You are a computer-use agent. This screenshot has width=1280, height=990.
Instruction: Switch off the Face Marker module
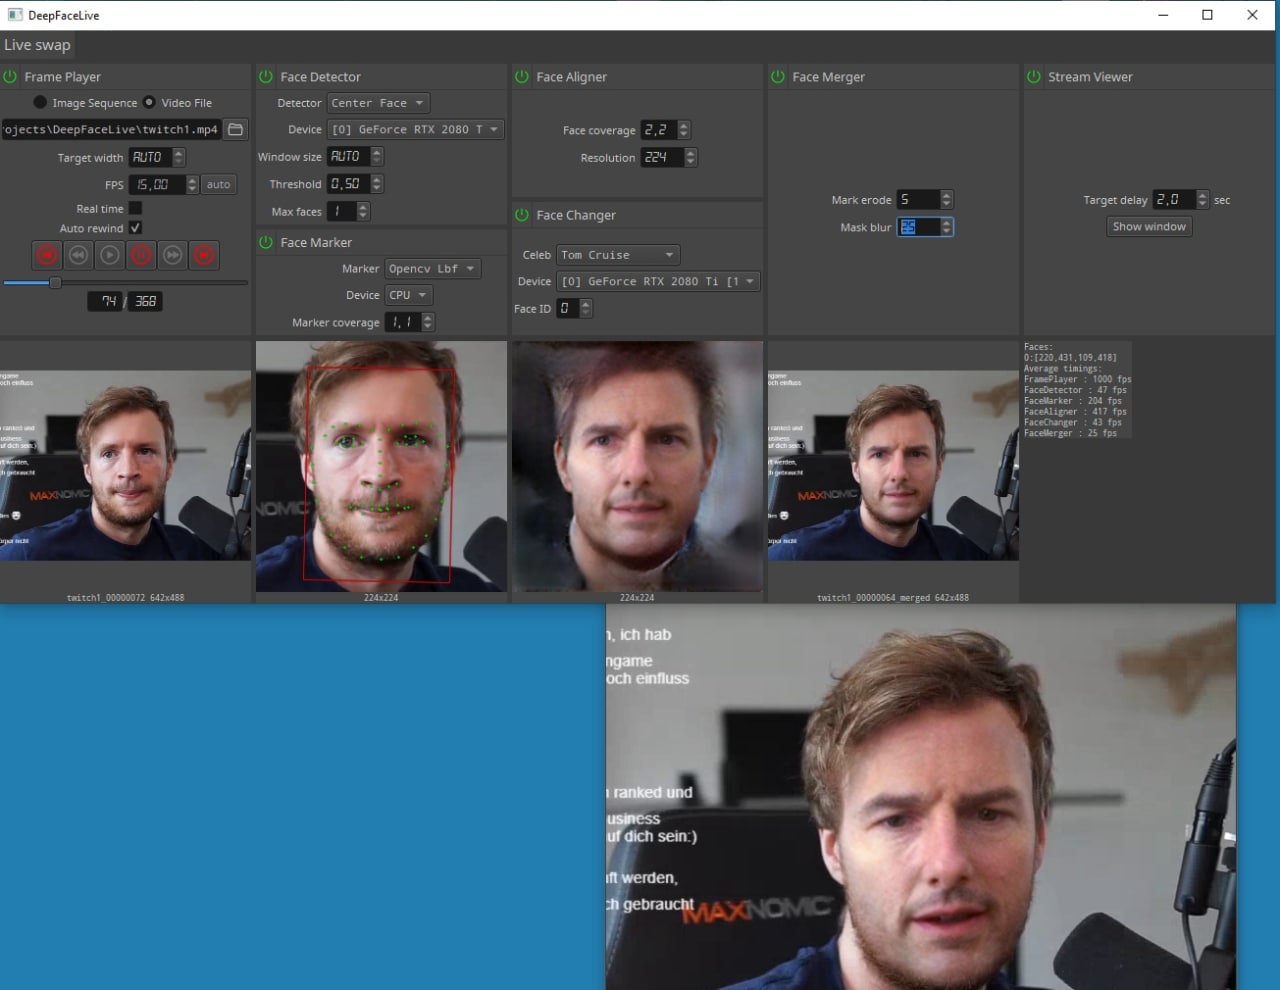tap(266, 243)
